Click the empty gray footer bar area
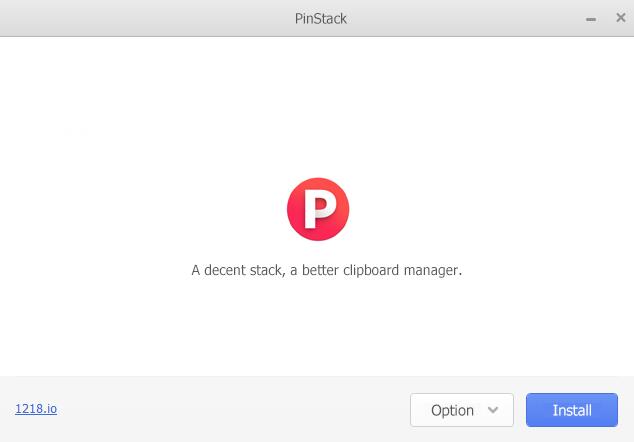The height and width of the screenshot is (442, 634). click(x=230, y=410)
